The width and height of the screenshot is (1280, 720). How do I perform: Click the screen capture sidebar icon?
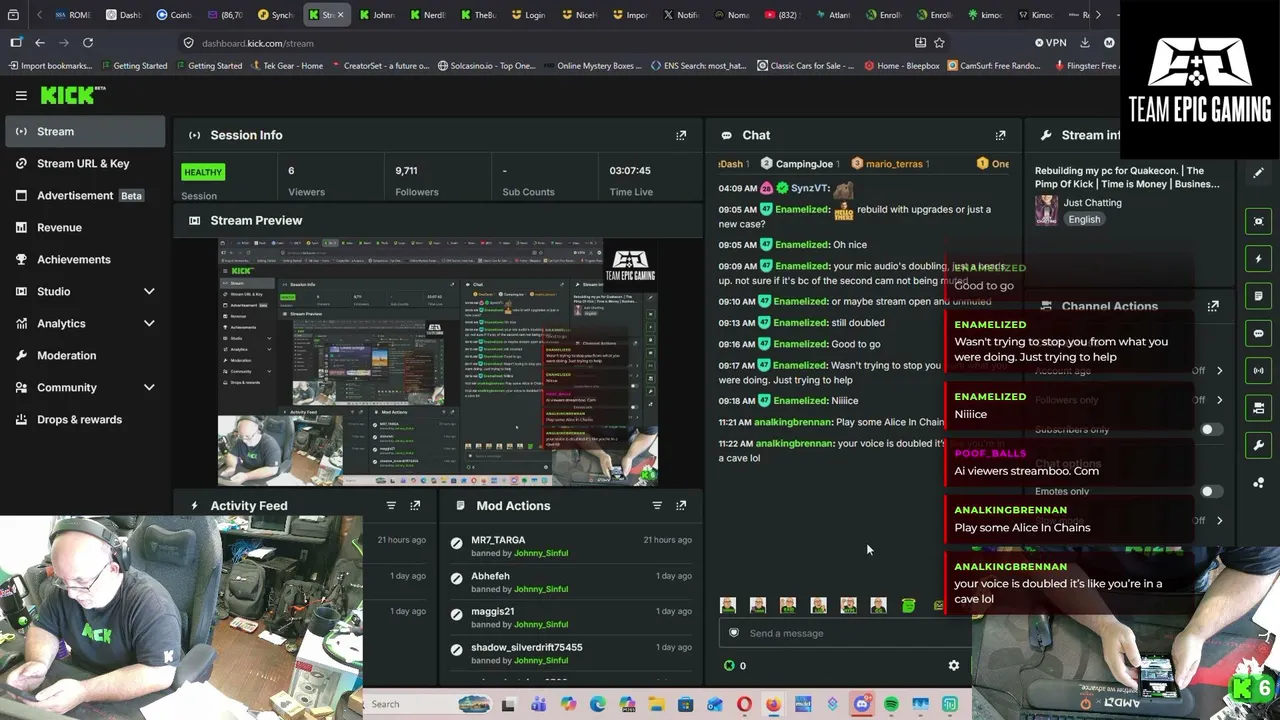(1258, 221)
